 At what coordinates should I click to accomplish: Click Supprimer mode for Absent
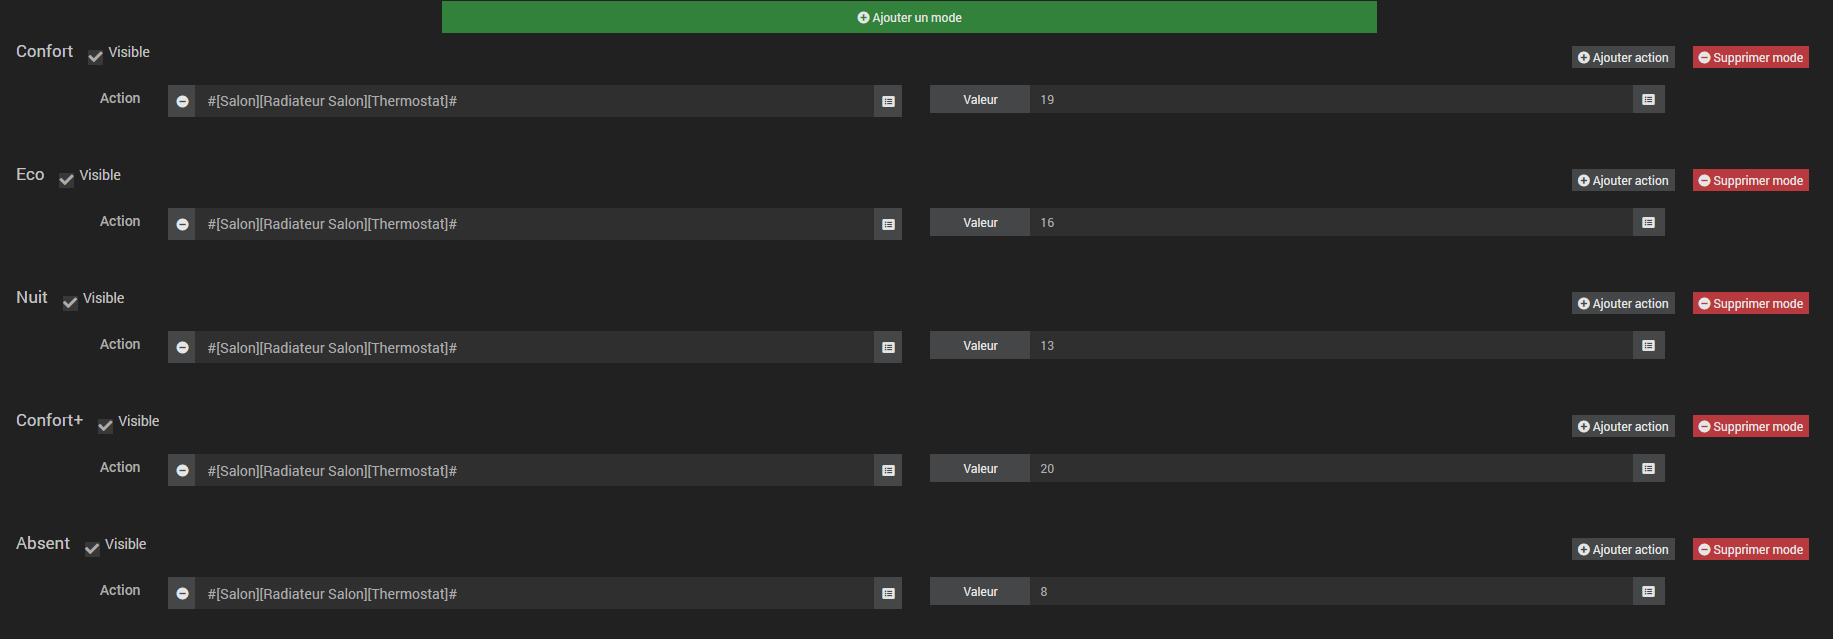(1750, 549)
